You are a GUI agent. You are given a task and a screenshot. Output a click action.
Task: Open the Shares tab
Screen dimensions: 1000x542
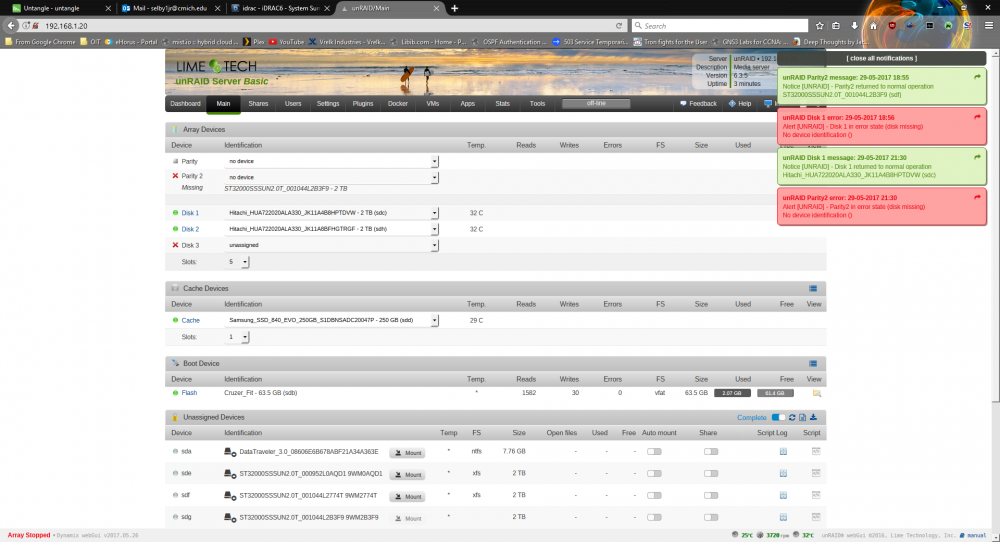click(258, 103)
